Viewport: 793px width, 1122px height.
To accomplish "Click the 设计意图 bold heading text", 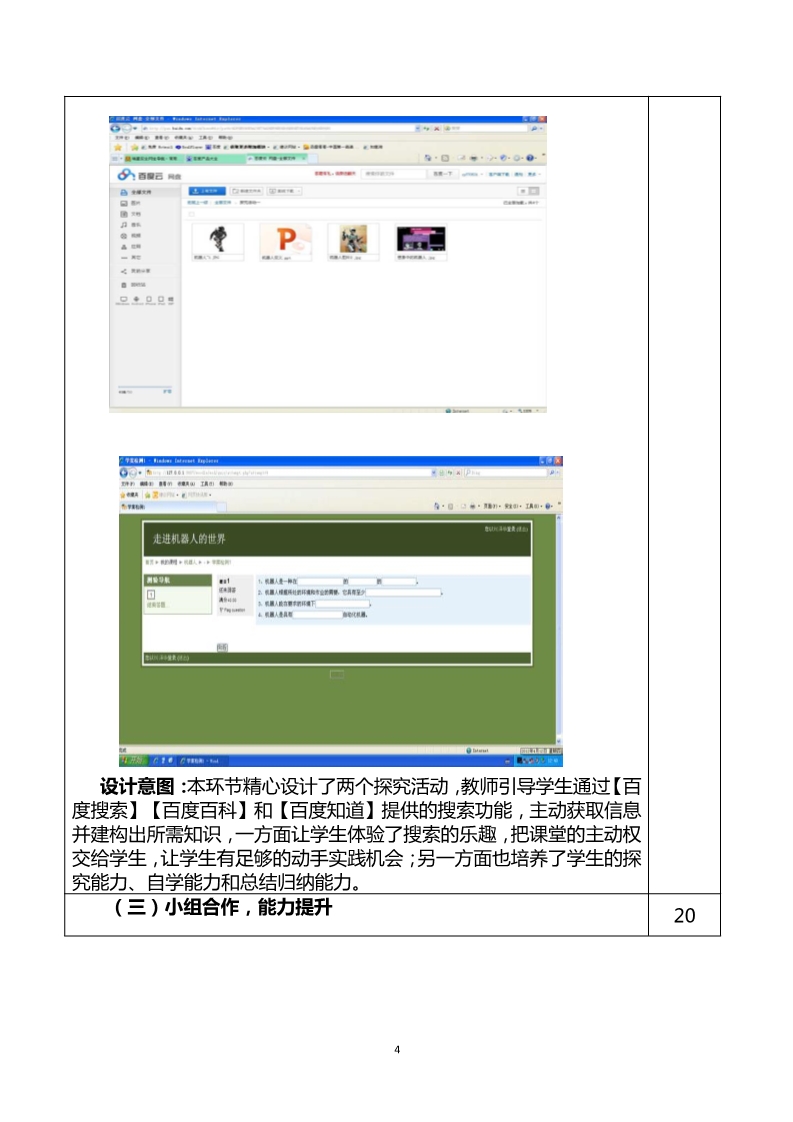I will 137,786.
